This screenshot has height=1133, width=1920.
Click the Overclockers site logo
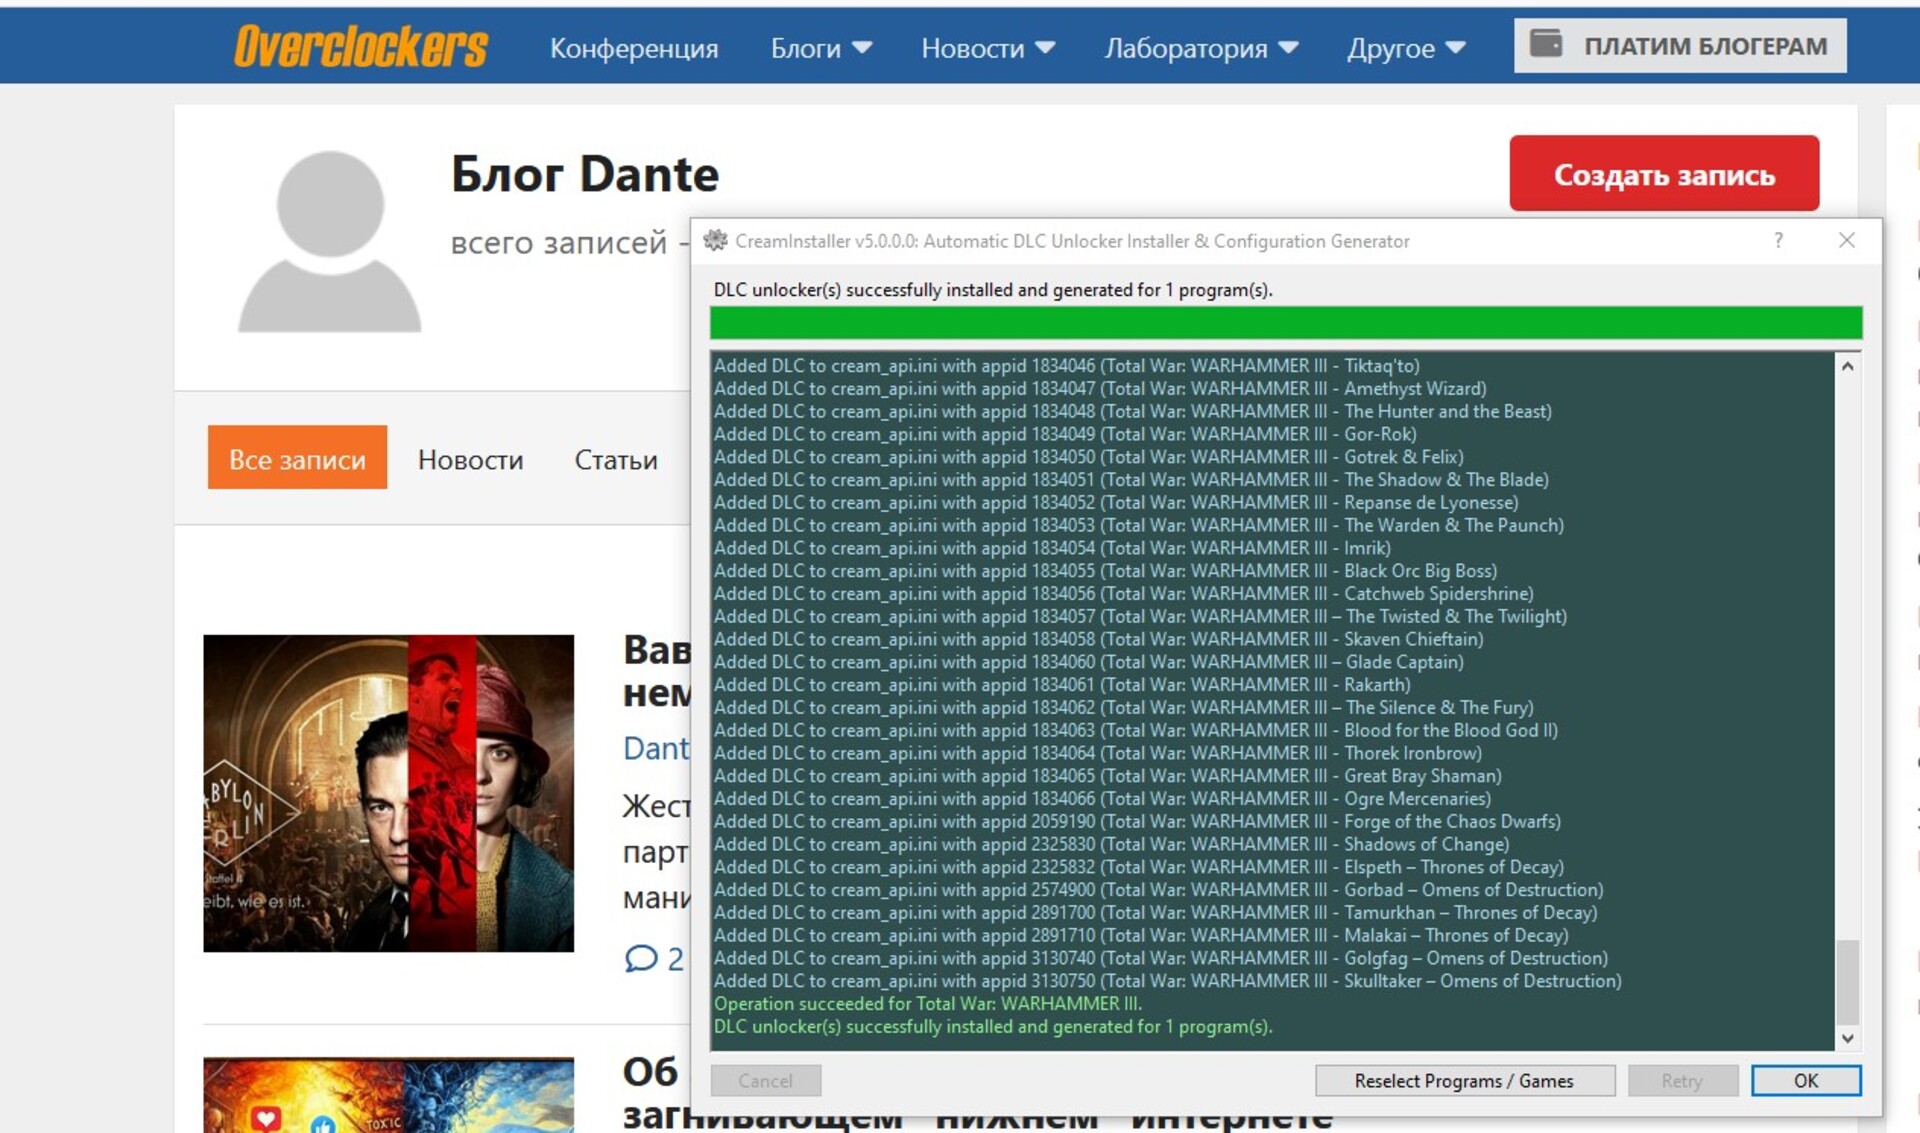point(361,47)
